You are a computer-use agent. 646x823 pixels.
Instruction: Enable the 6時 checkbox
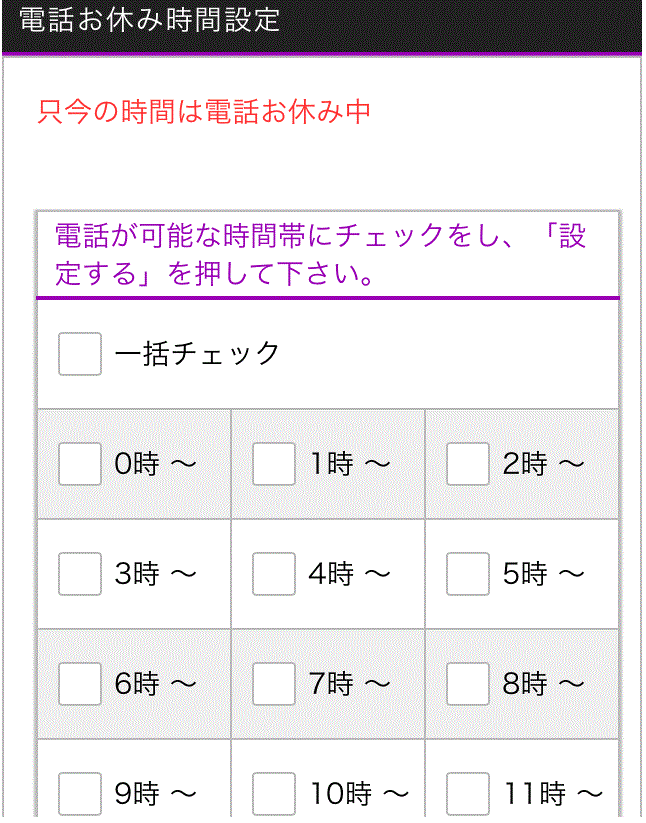(80, 684)
